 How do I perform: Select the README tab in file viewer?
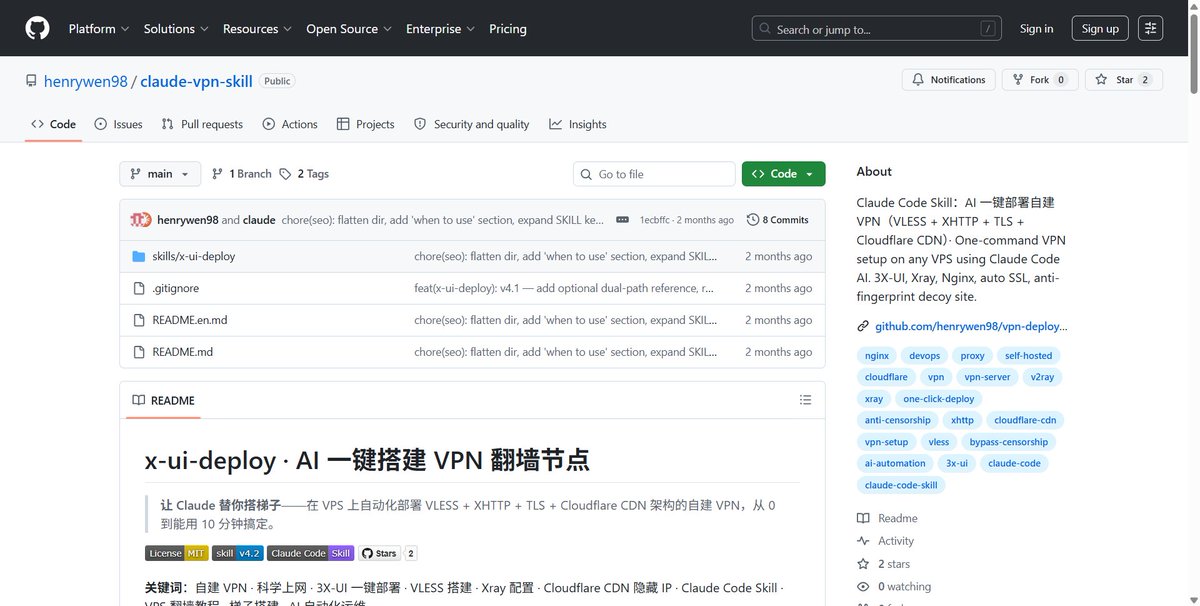[x=163, y=400]
